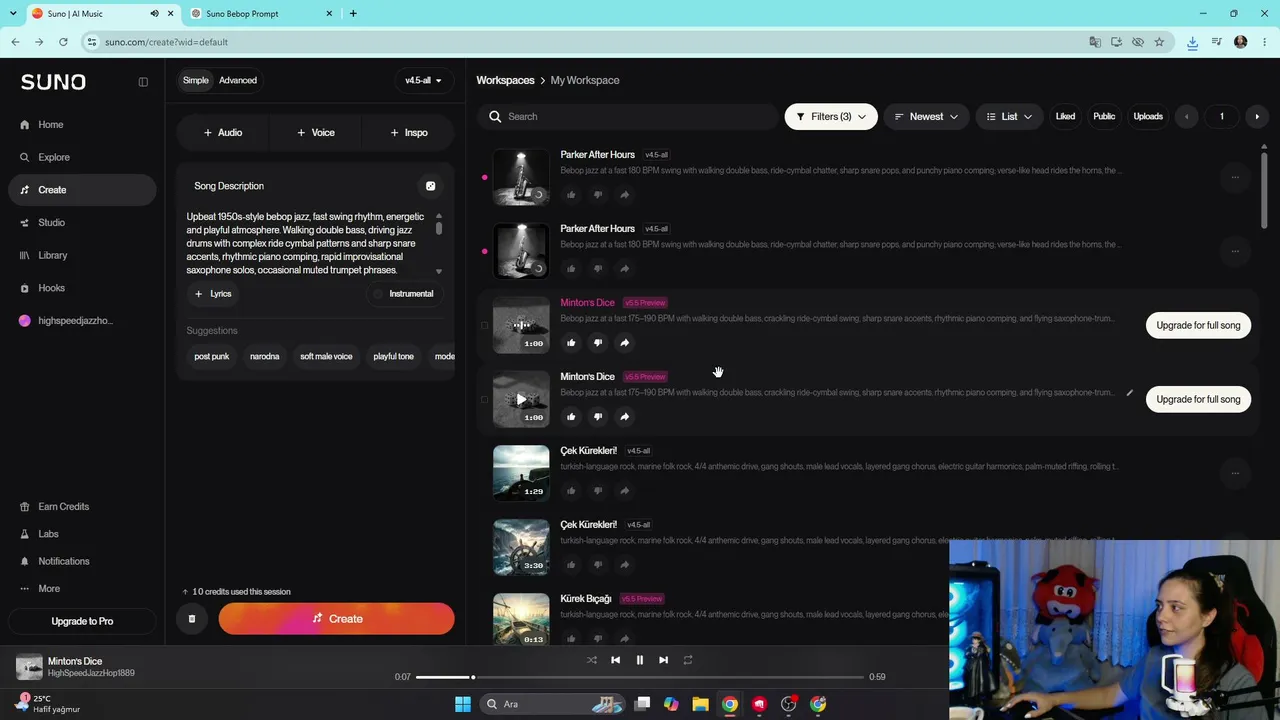Open the Chrome tab search dropdown
The image size is (1280, 720).
click(x=13, y=14)
